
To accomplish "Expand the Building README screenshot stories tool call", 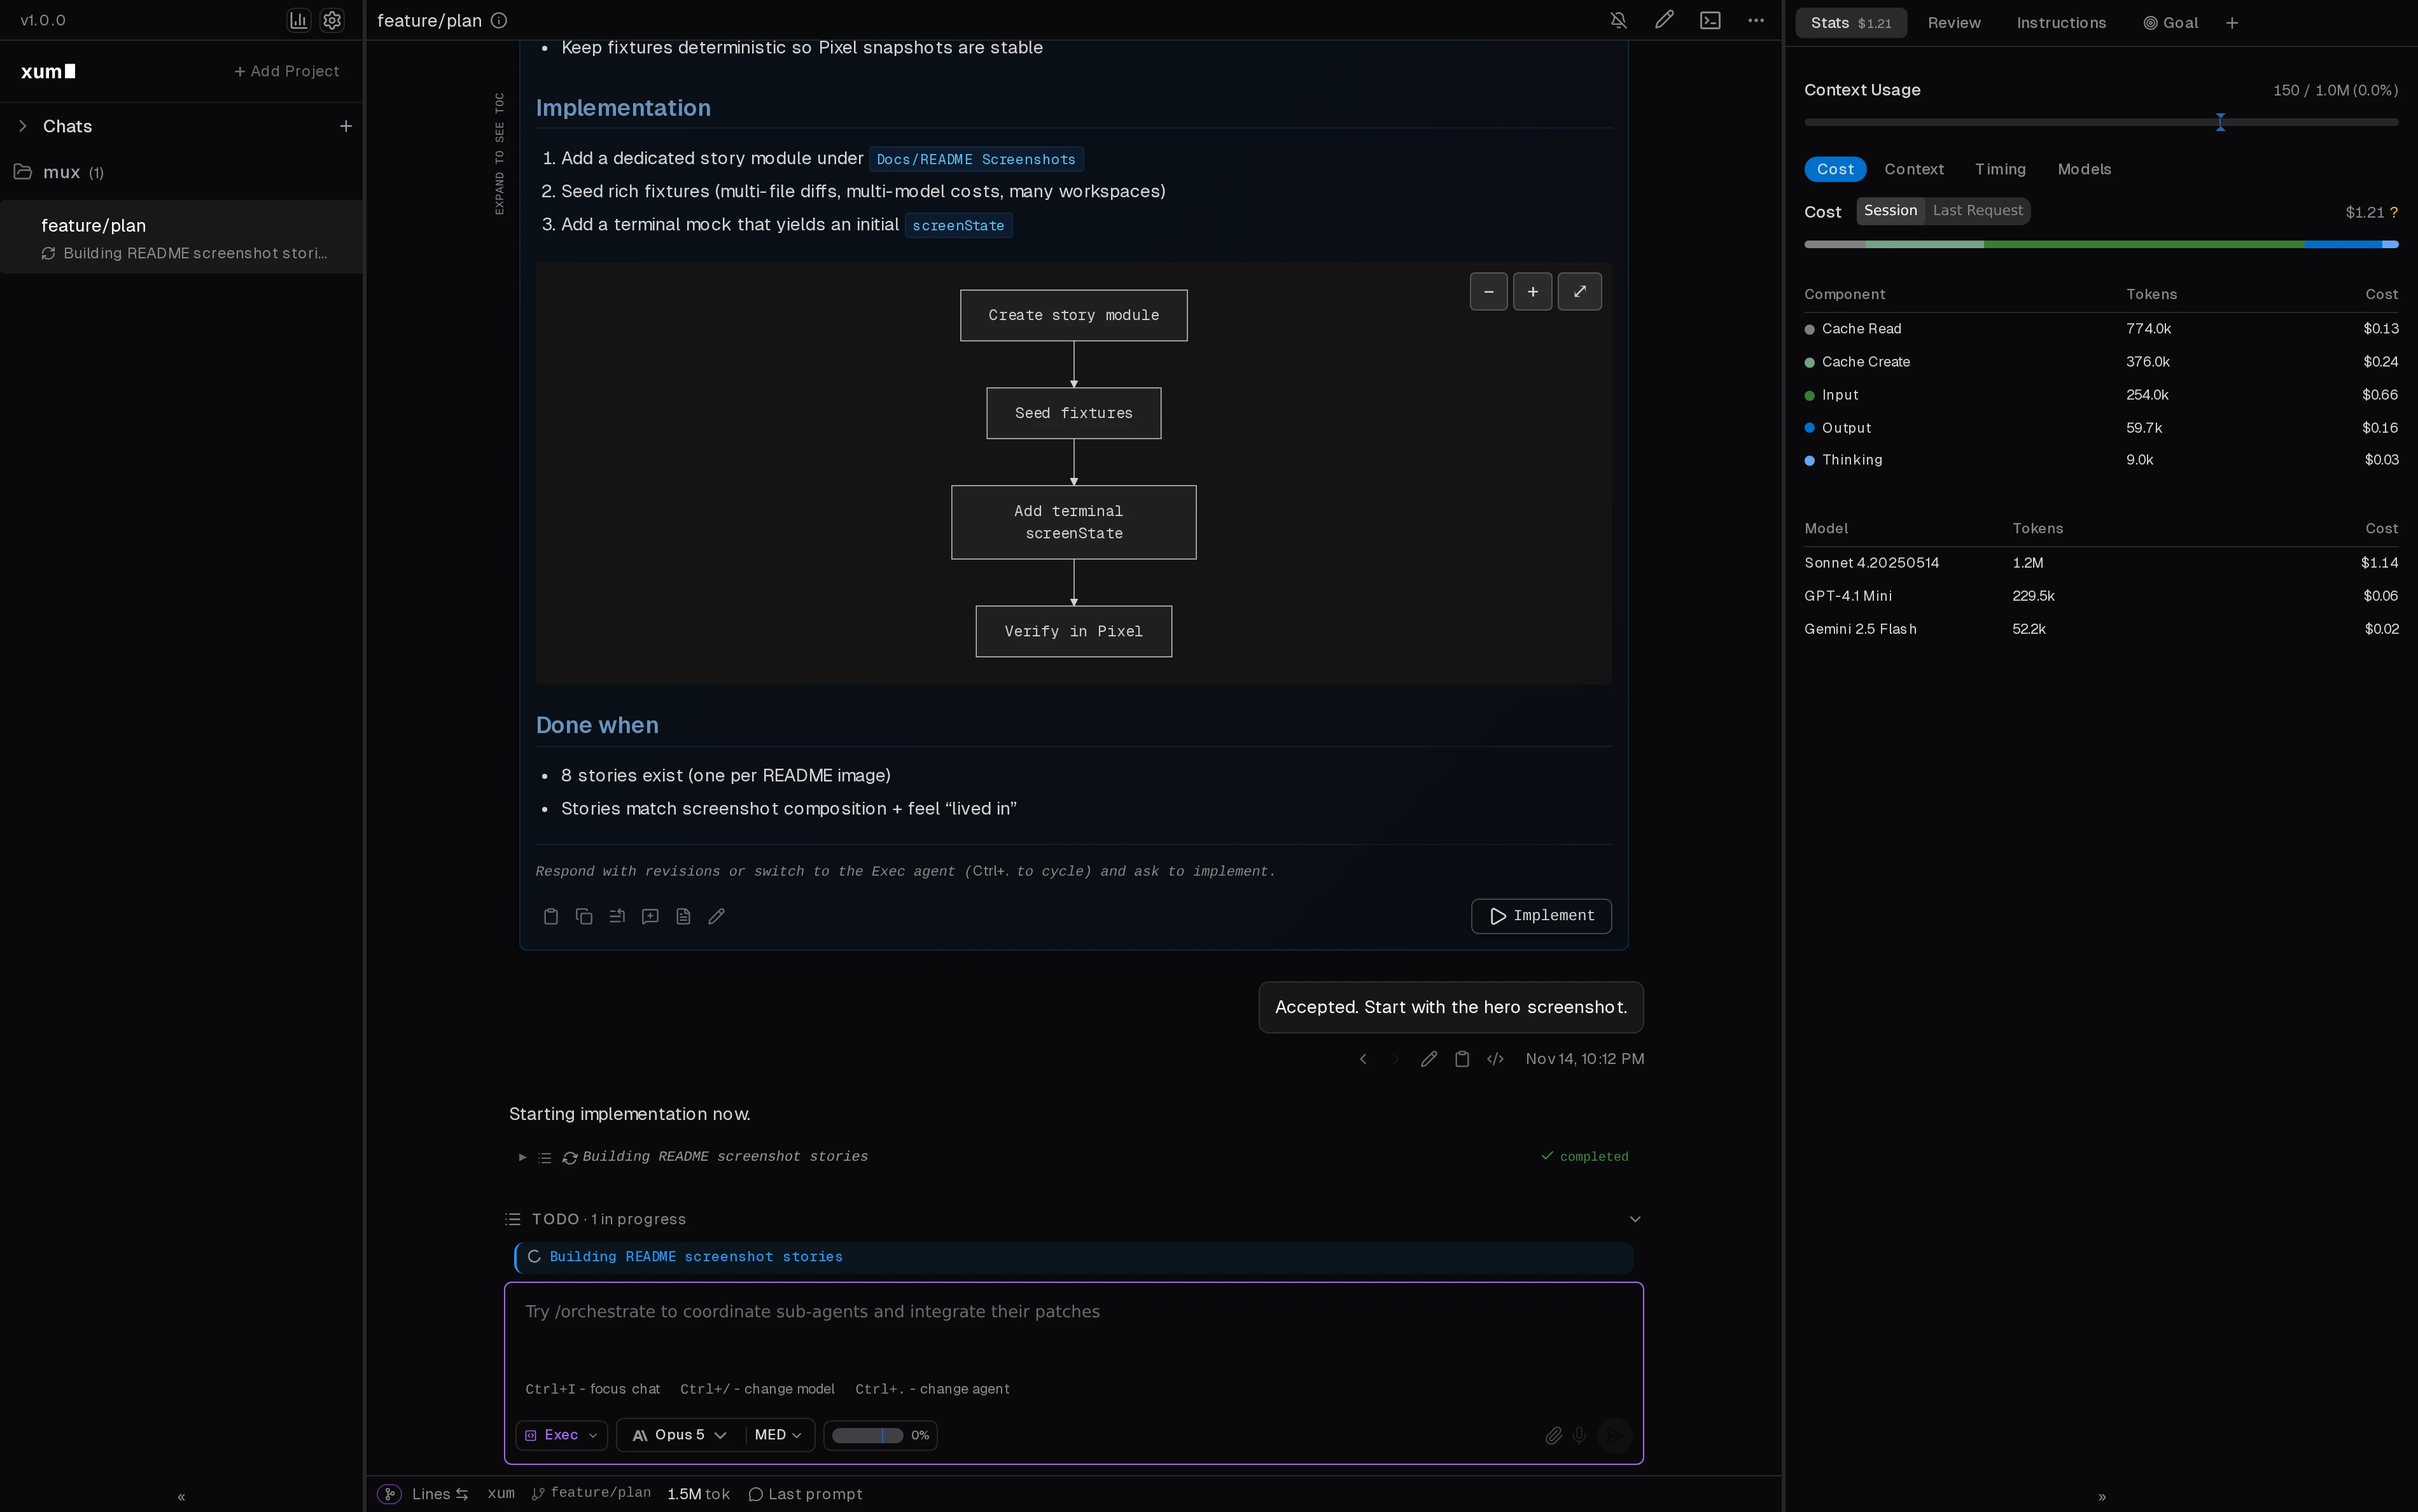I will (x=522, y=1157).
